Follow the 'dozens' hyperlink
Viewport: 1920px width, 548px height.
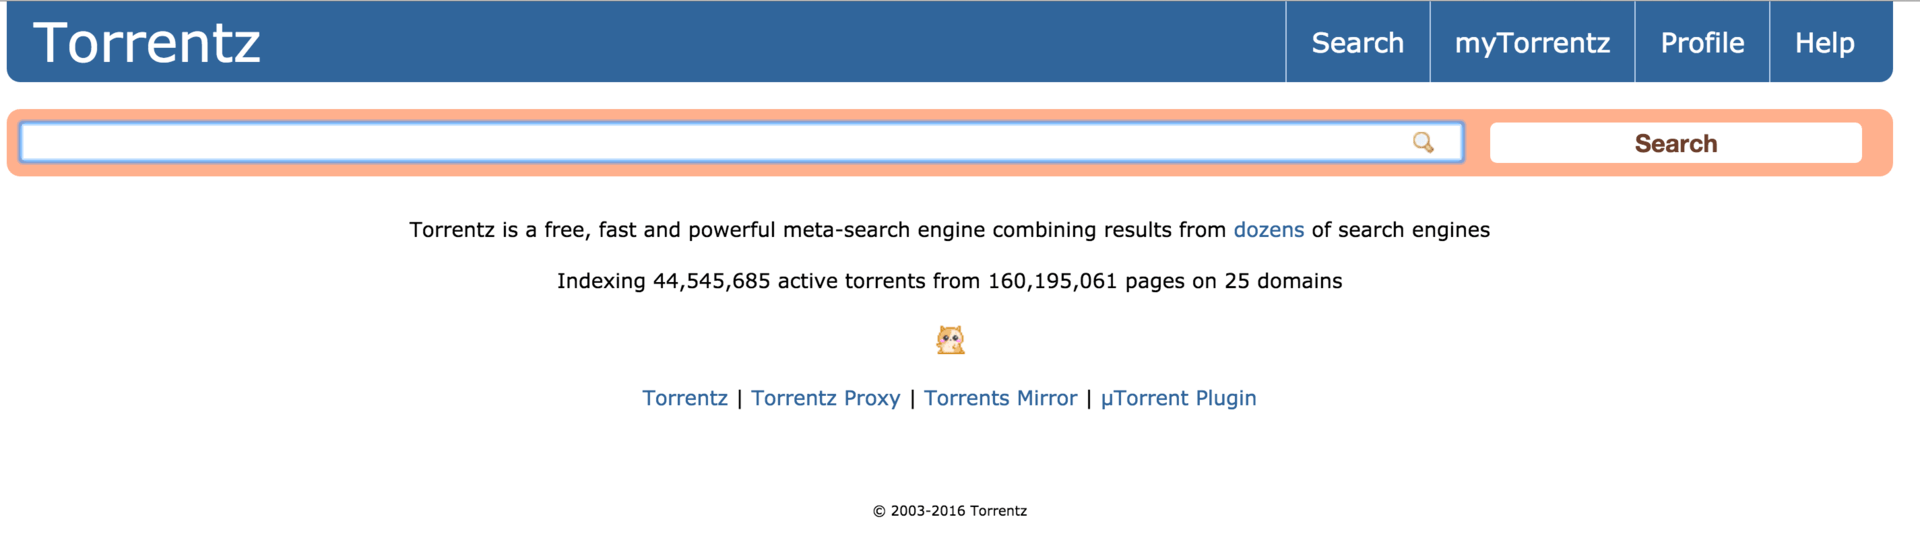click(1268, 230)
